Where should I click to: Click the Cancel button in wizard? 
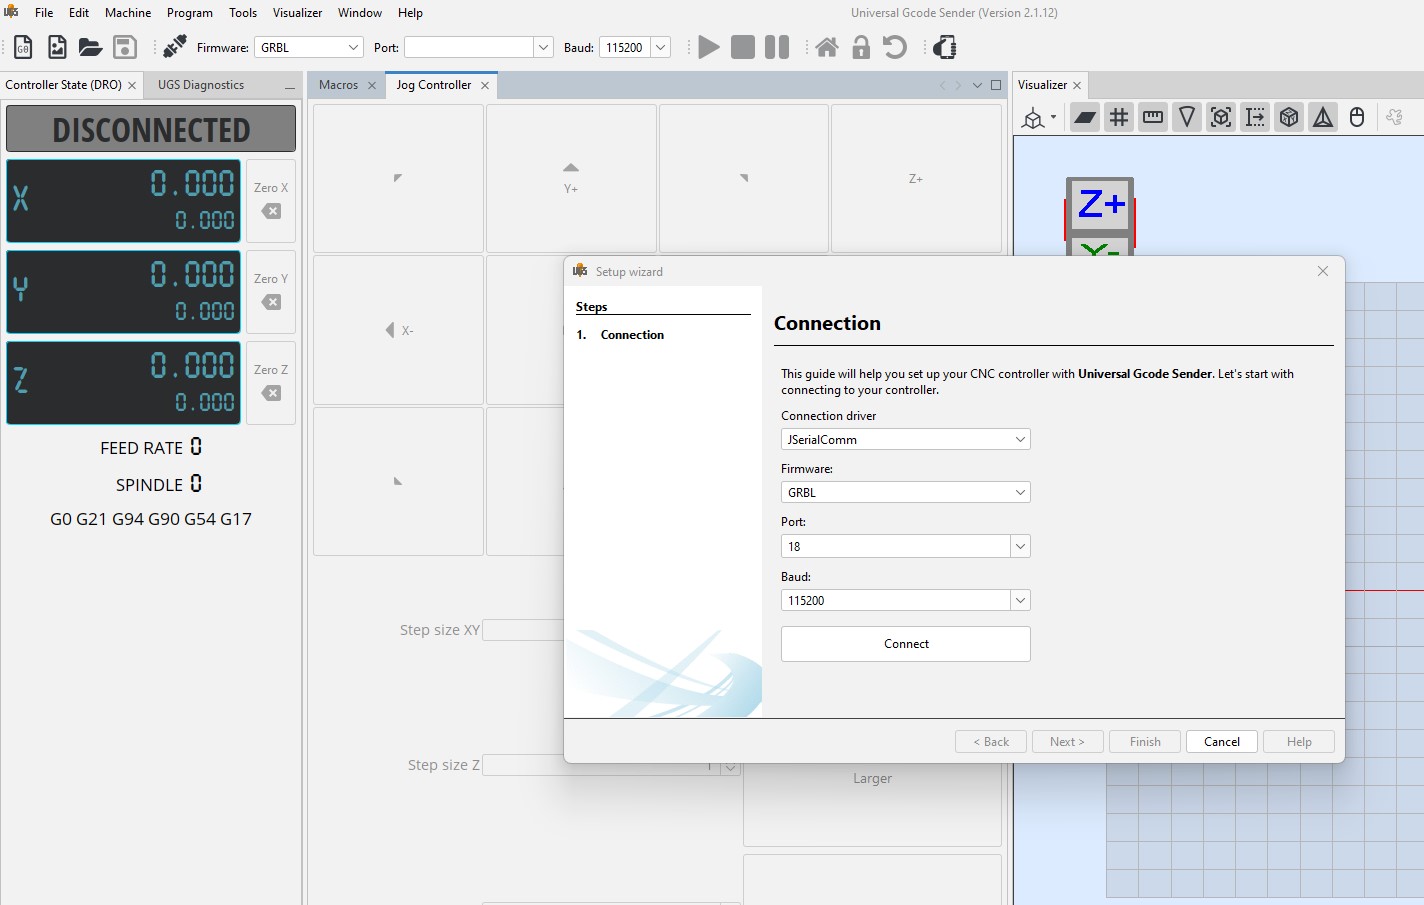(x=1222, y=742)
